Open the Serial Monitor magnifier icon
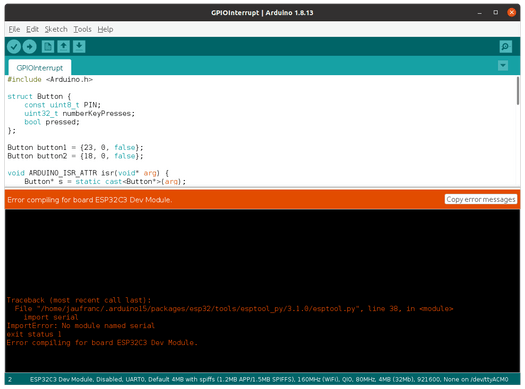Viewport: 525px width, 389px height. pos(506,47)
